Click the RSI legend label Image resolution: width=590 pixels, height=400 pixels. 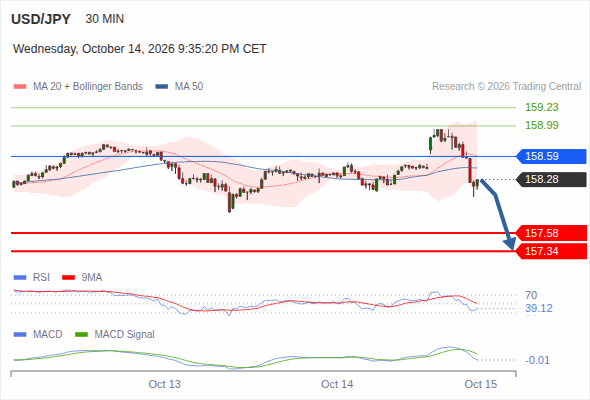[x=41, y=278]
